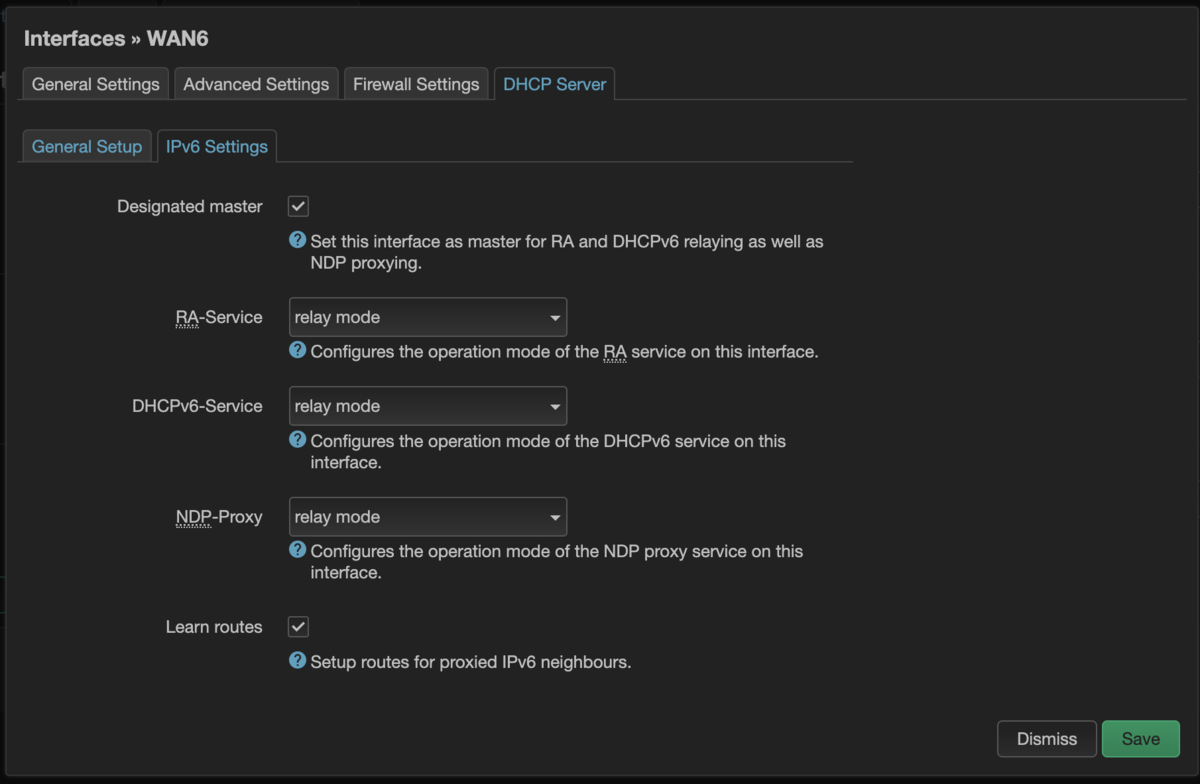Select the IPv6 Settings sub-tab
The image size is (1200, 784).
pos(217,146)
